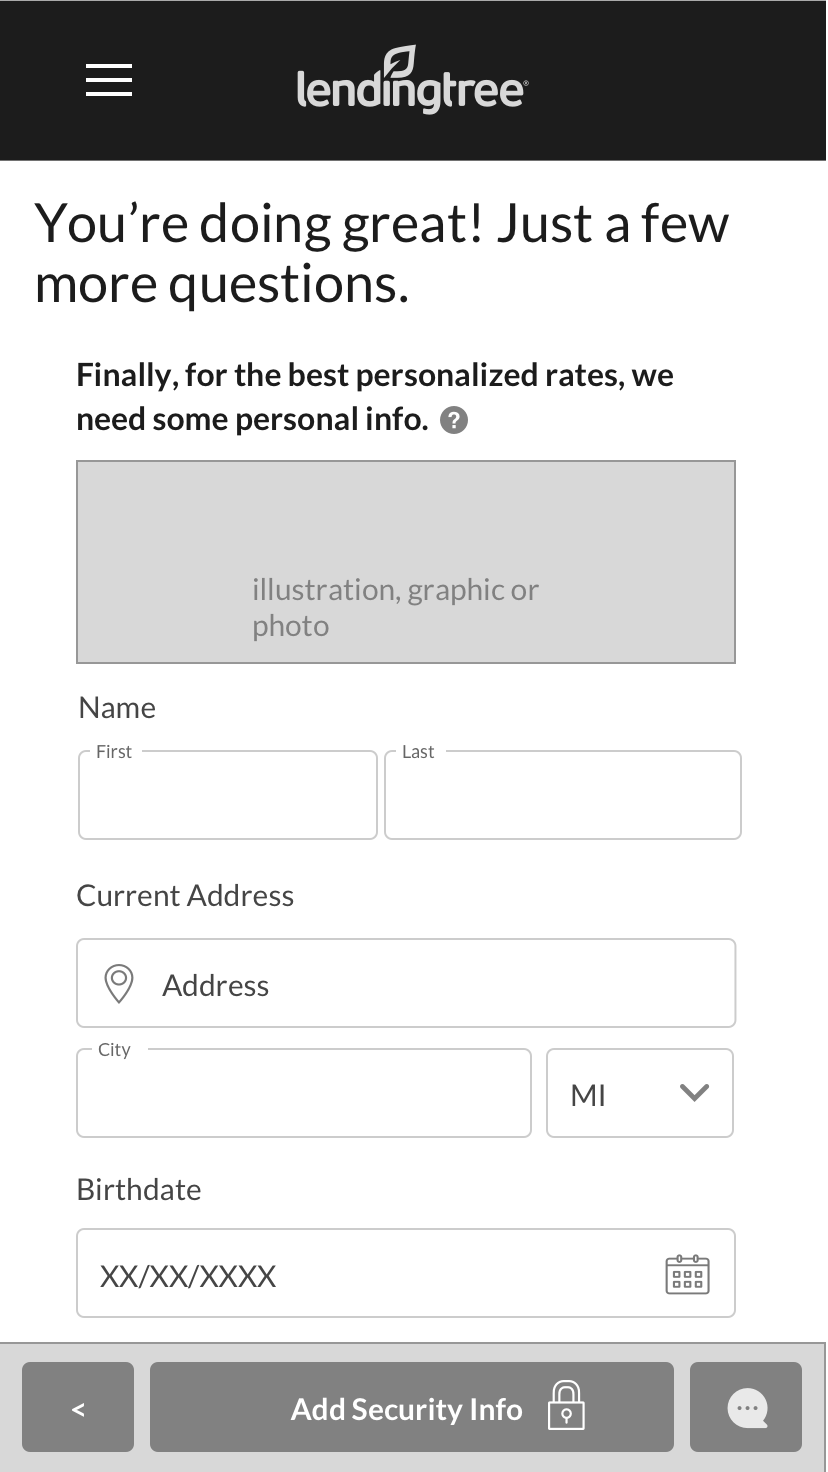Click the location pin icon
This screenshot has height=1472, width=828.
click(x=119, y=984)
